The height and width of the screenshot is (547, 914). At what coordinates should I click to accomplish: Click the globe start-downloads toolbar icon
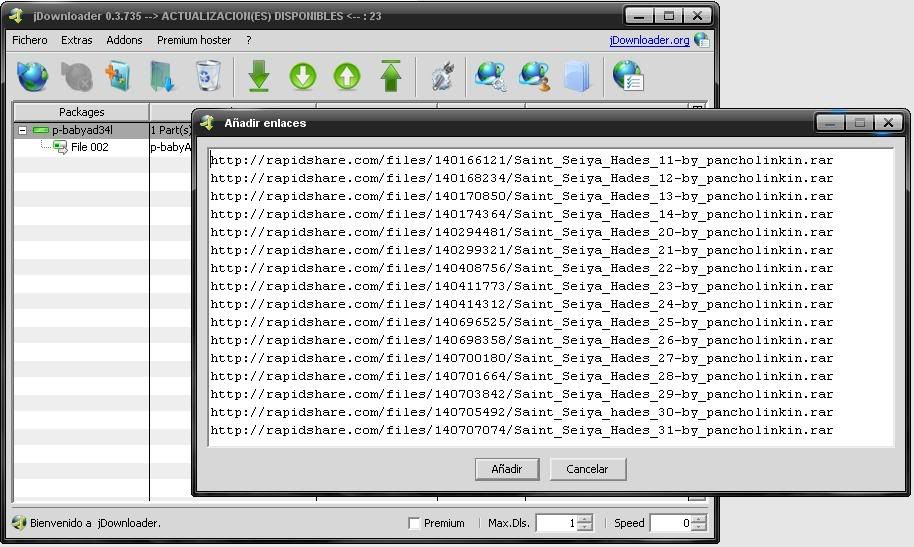(32, 76)
